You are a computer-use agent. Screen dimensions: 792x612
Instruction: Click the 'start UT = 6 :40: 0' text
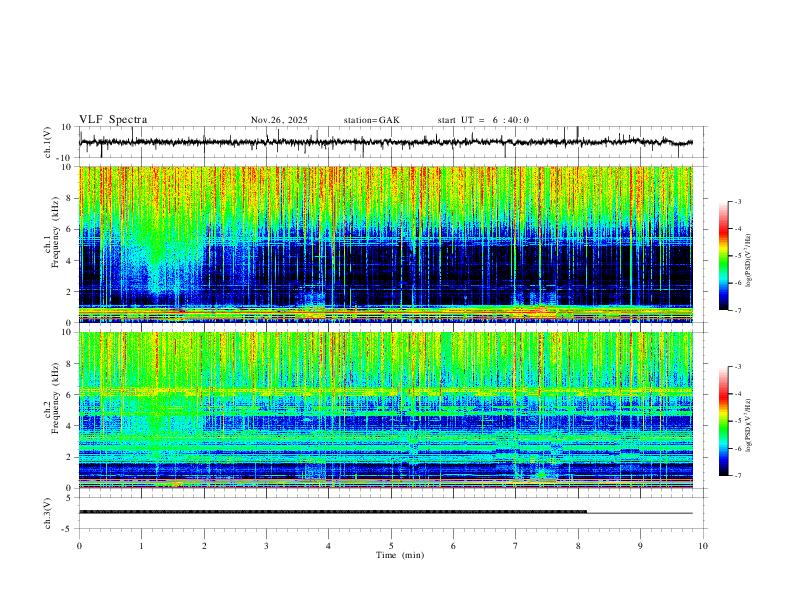click(483, 120)
